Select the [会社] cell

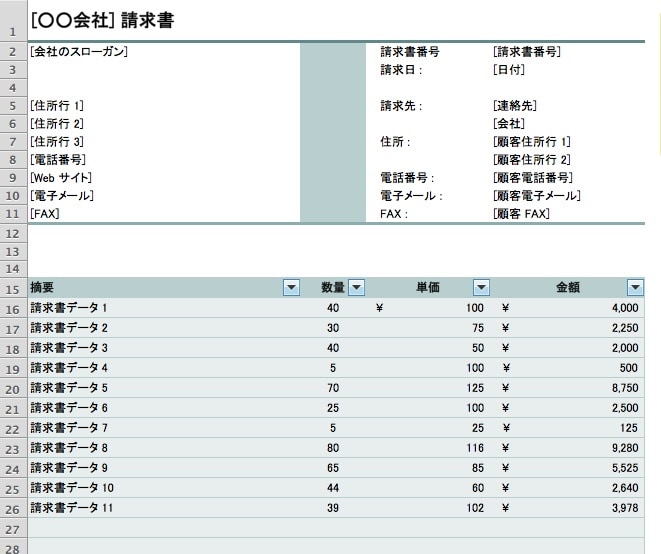coord(509,124)
